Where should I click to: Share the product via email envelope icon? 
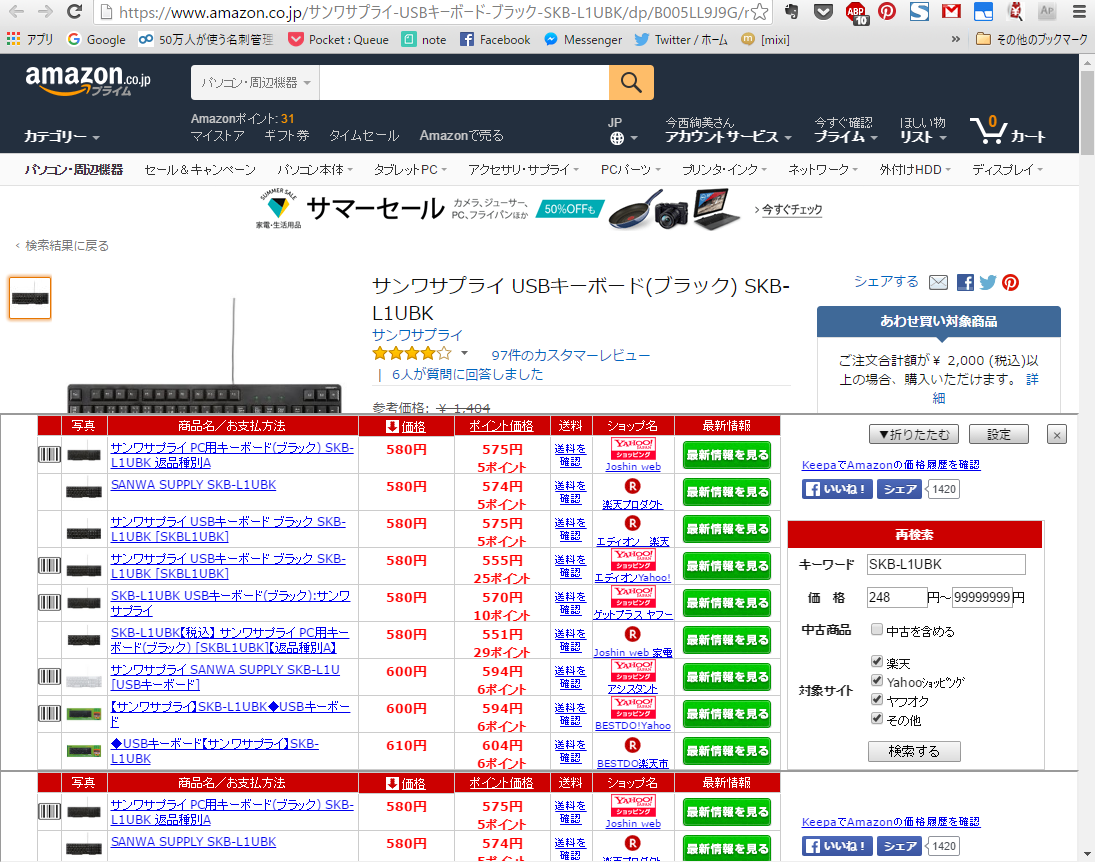(938, 282)
